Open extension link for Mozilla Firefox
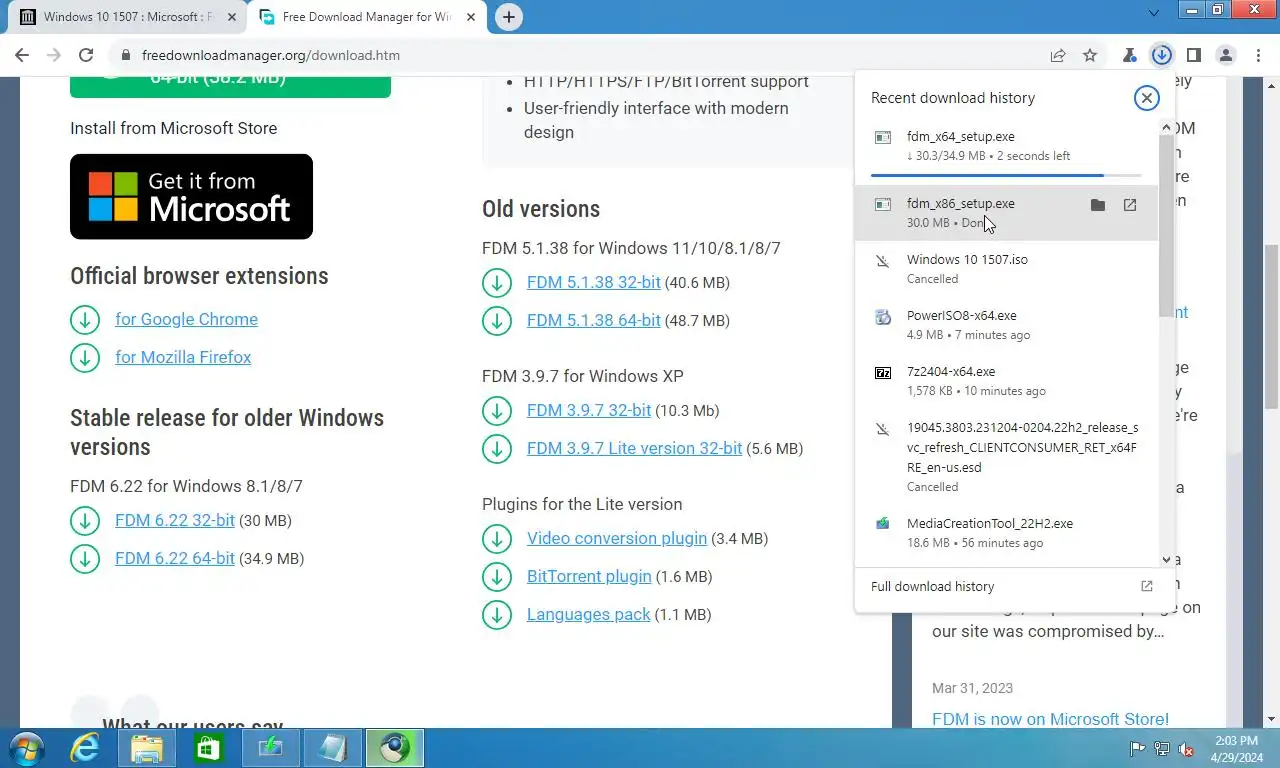The width and height of the screenshot is (1280, 768). [183, 357]
